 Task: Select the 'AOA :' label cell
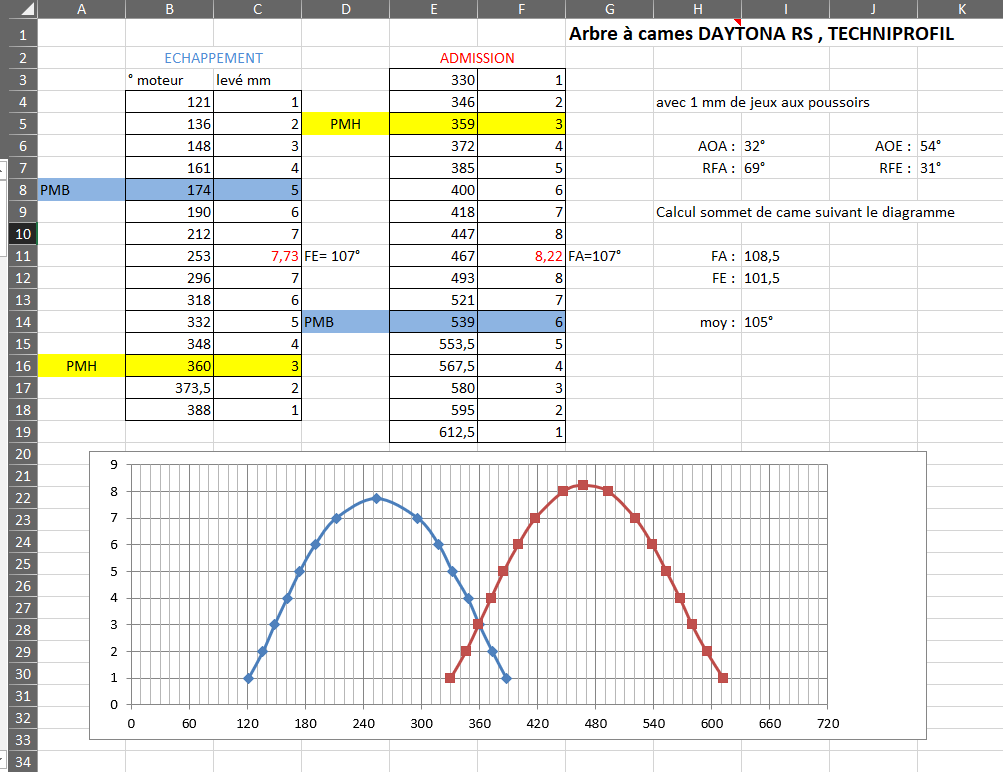point(697,146)
